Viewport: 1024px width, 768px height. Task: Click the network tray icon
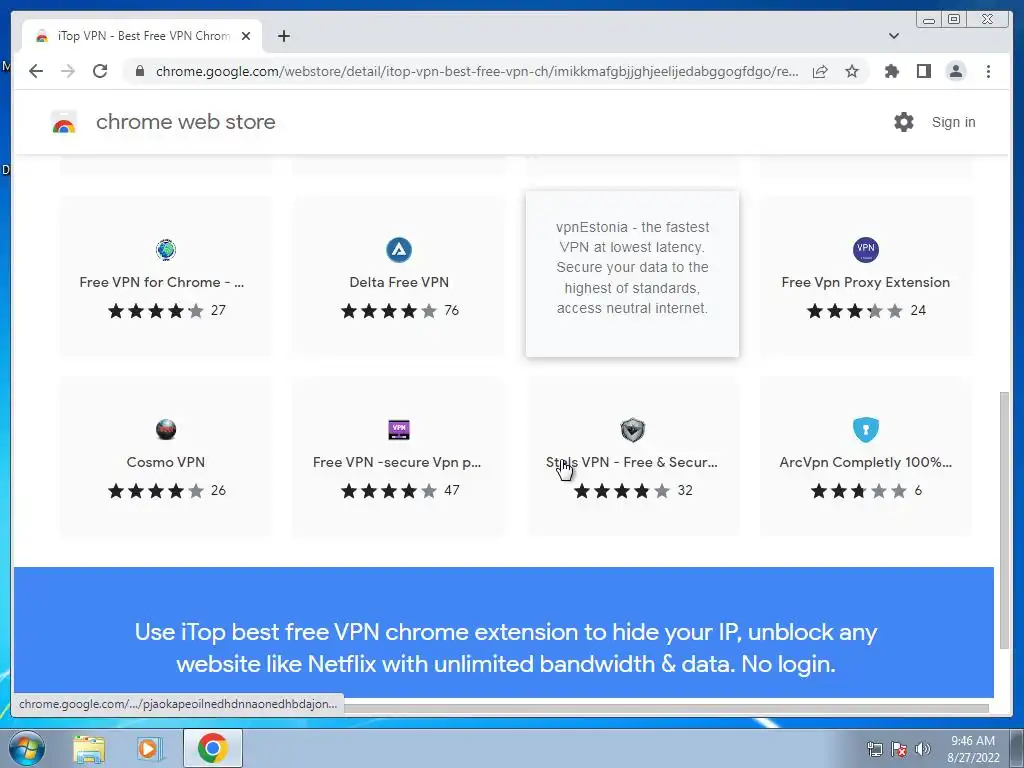coord(874,749)
